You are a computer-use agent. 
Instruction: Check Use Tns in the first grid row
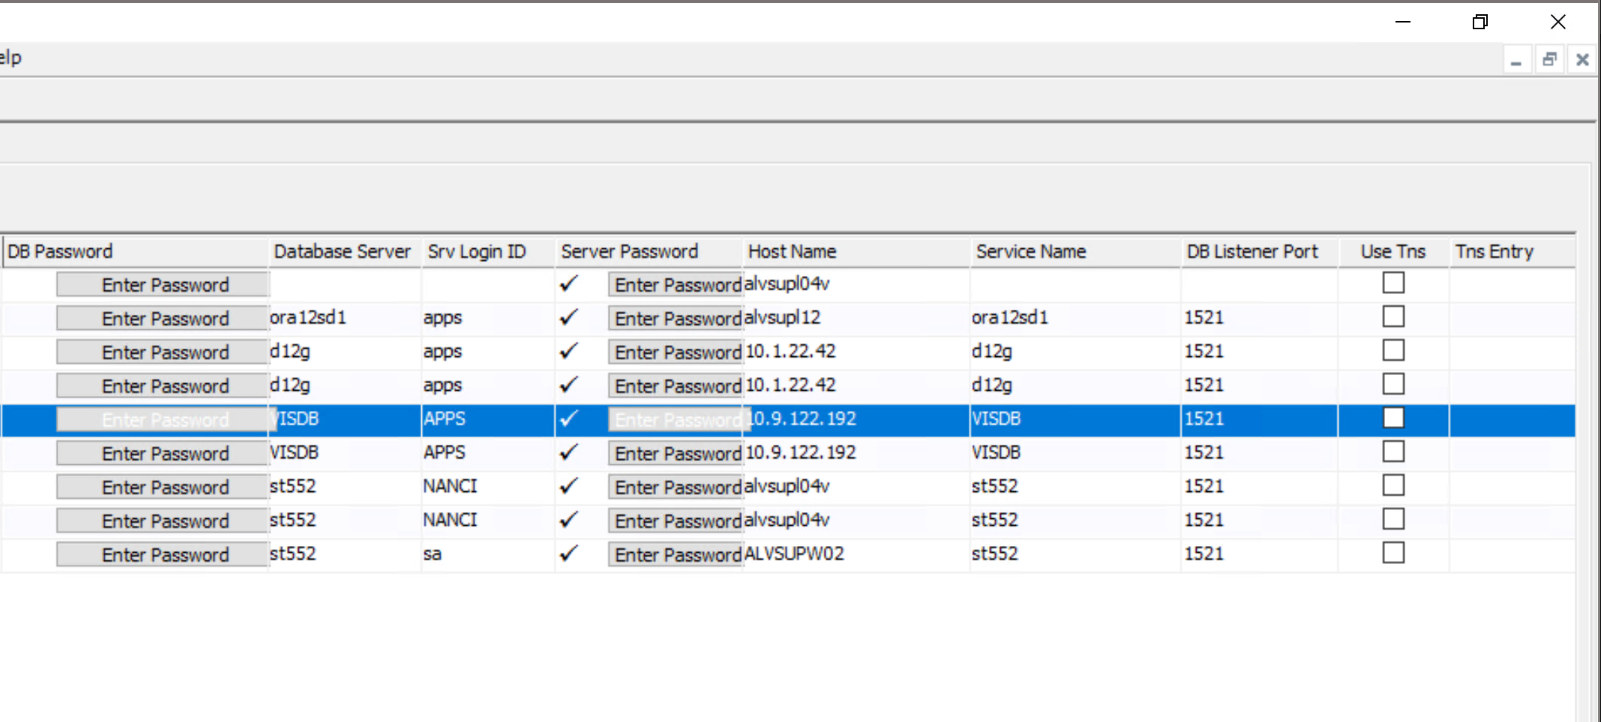pos(1393,283)
